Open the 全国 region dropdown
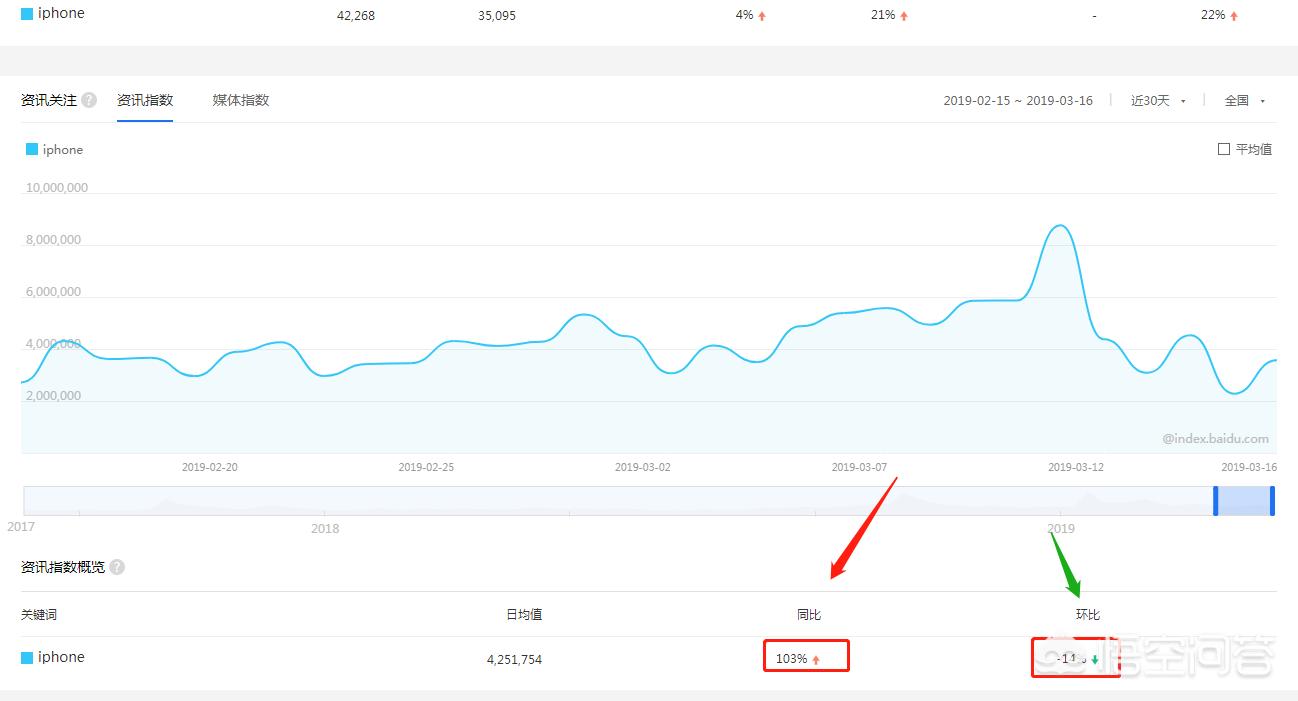Screen dimensions: 1298x701 (x=1245, y=101)
